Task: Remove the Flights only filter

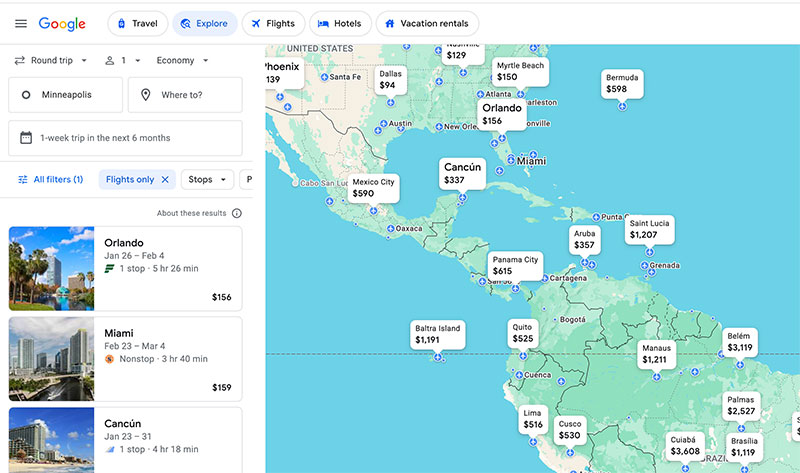Action: coord(165,180)
